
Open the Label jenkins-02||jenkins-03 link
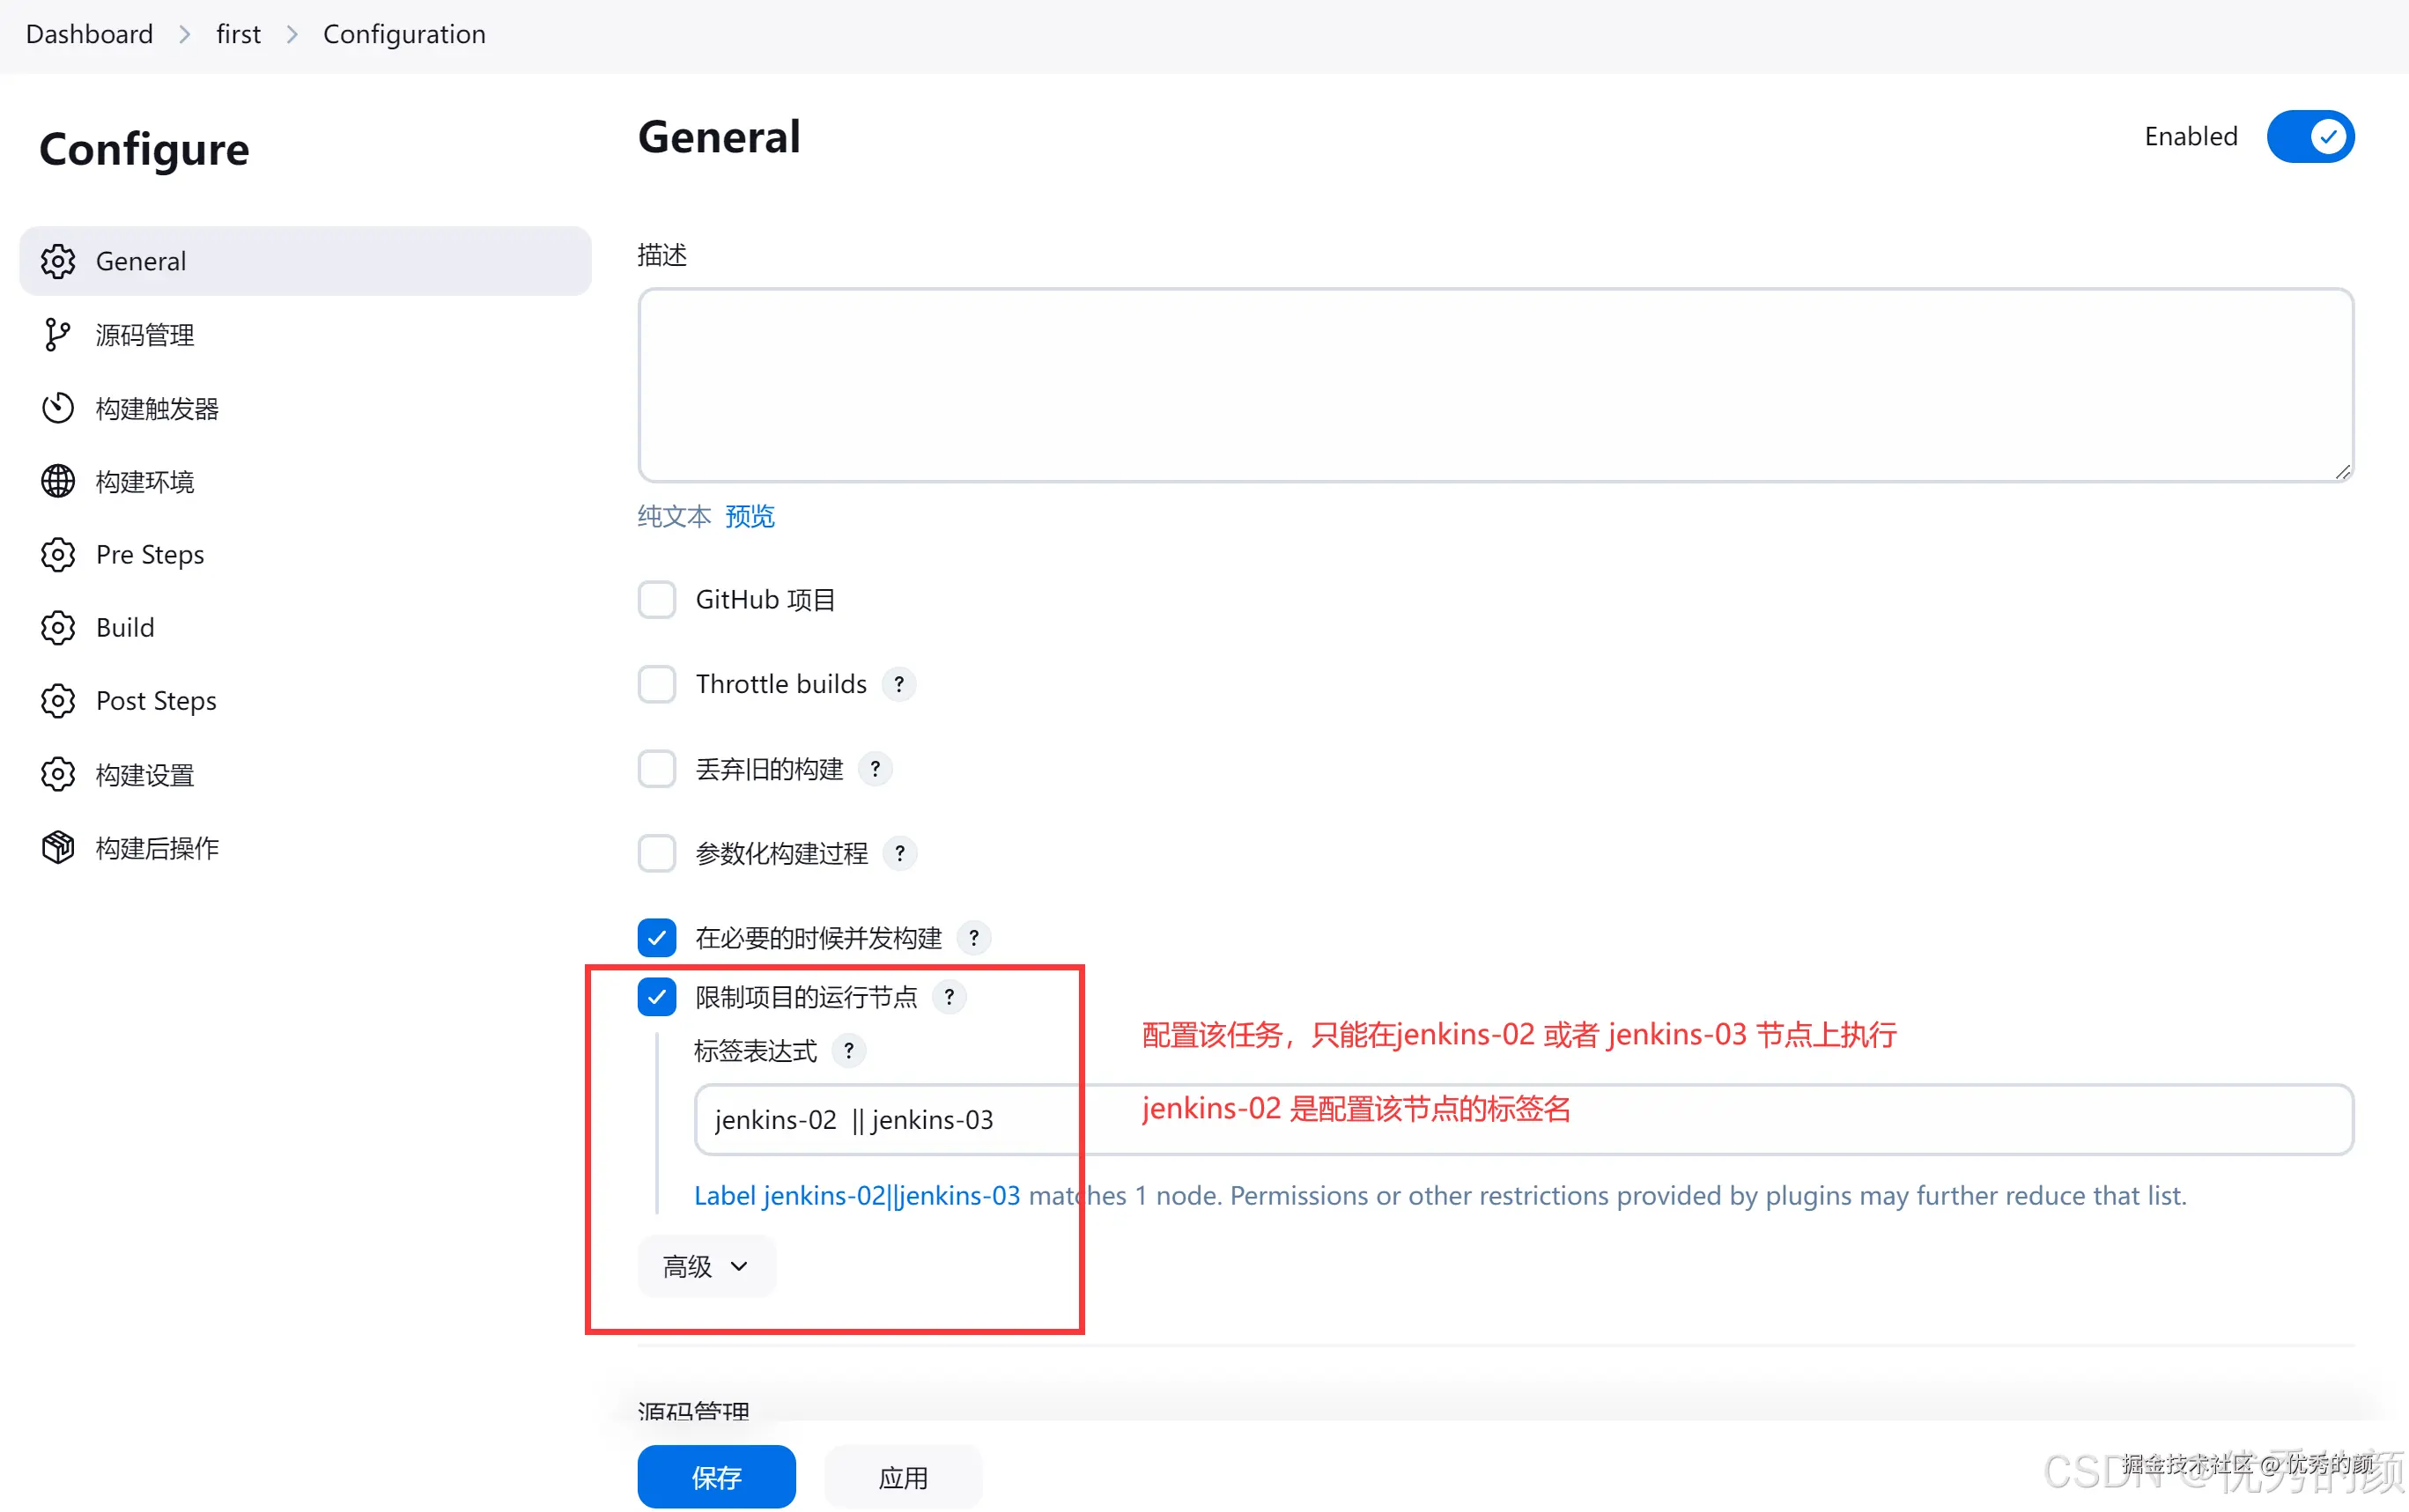tap(856, 1194)
